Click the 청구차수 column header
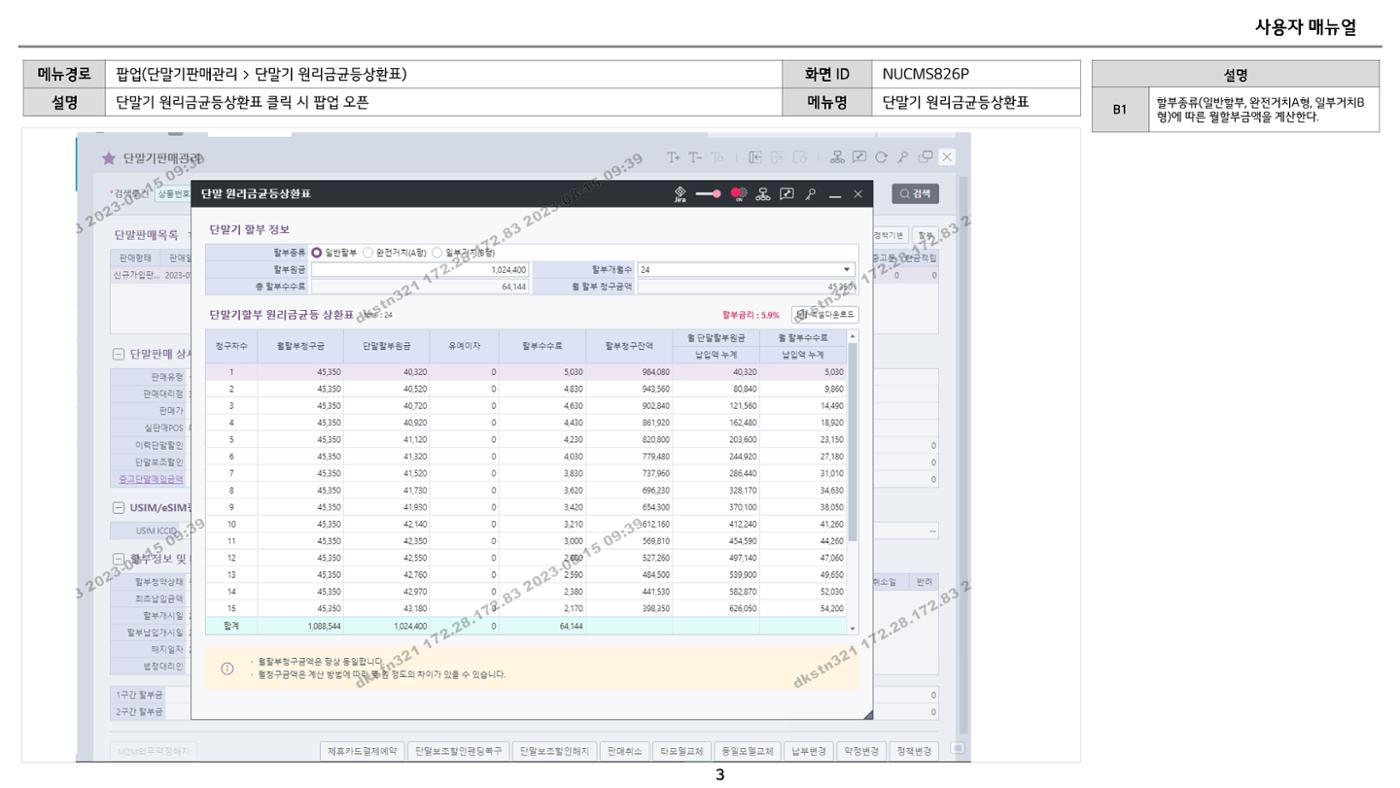 click(232, 346)
